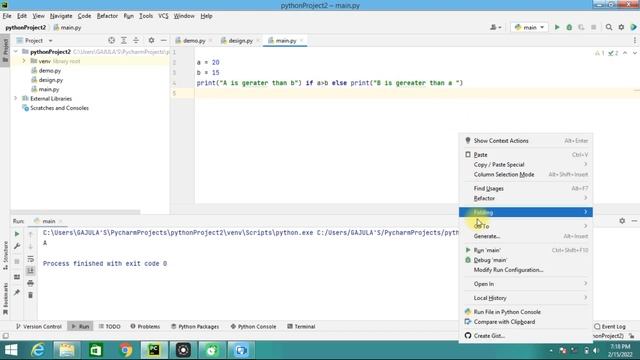The image size is (640, 360).
Task: Toggle scroll to end icon in Run console
Action: [x=31, y=271]
